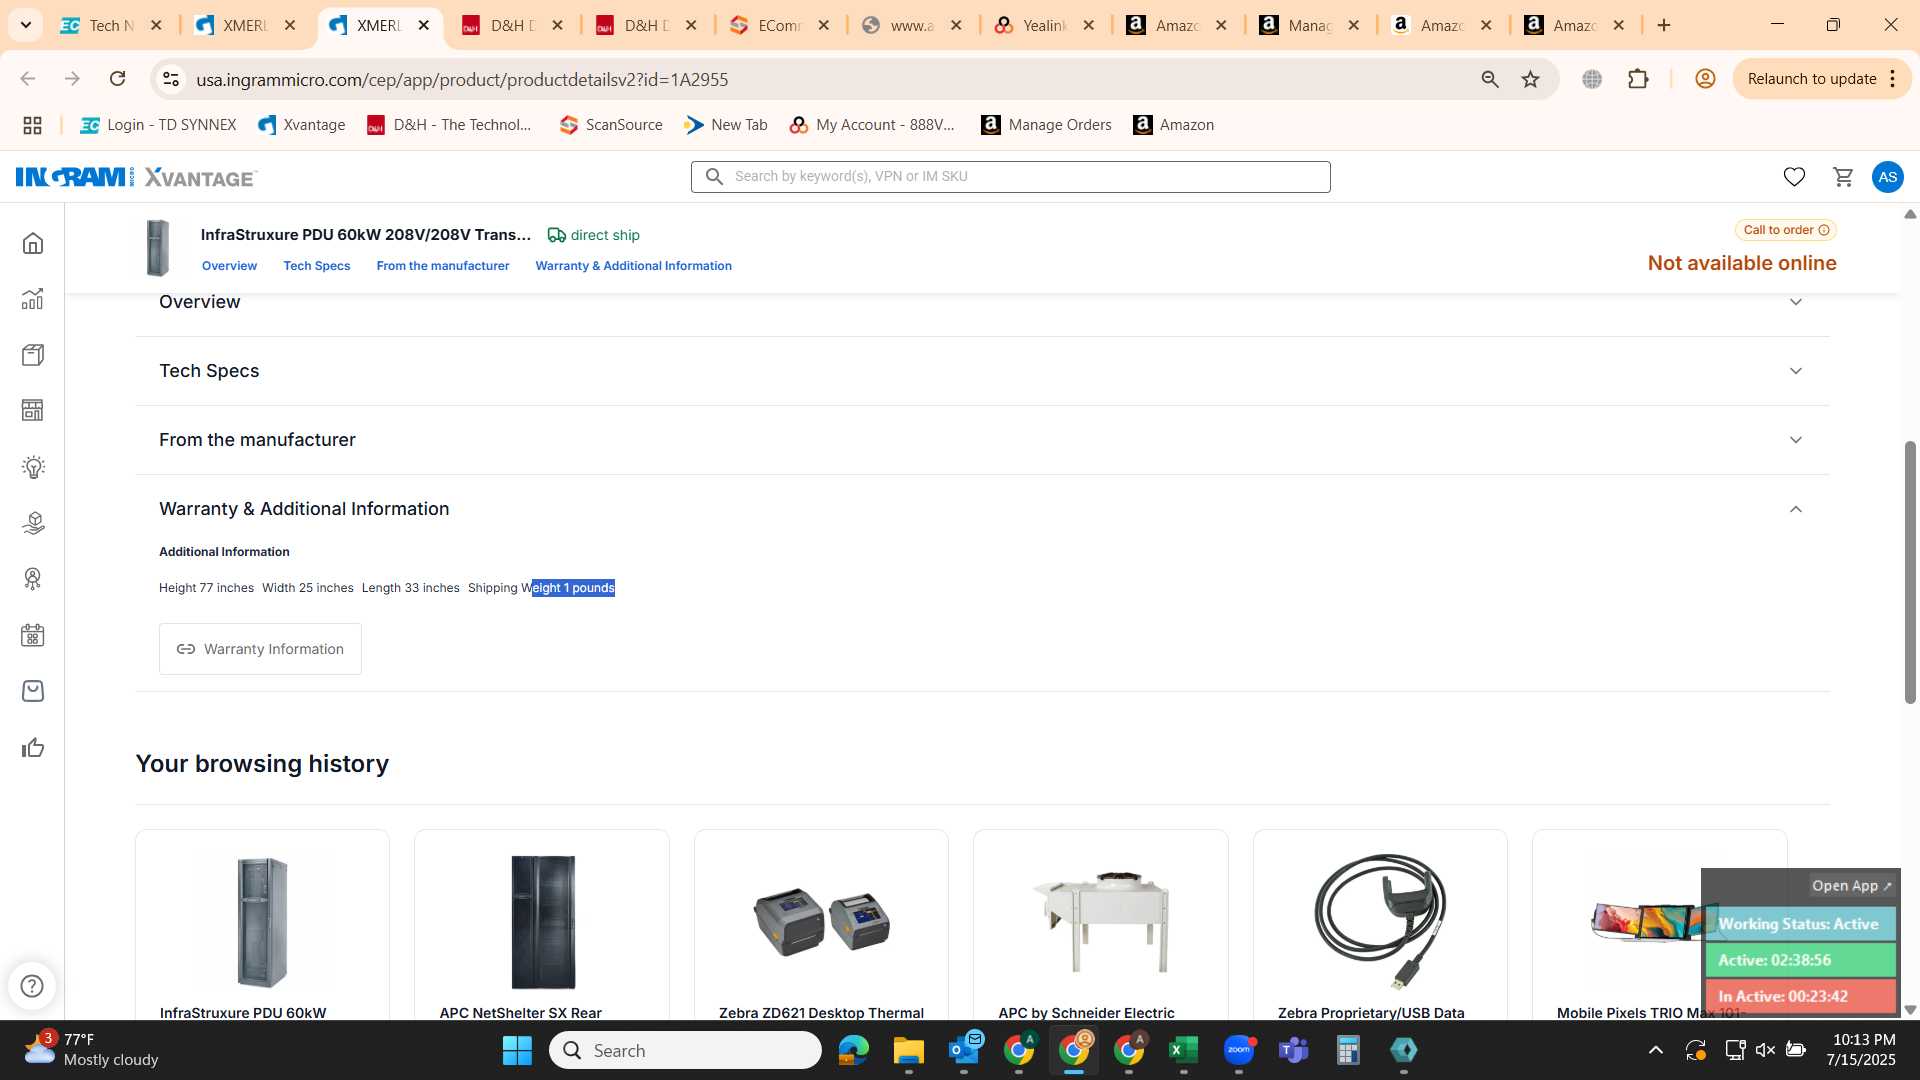Open the storefront icon in sidebar
This screenshot has height=1080, width=1920.
click(x=33, y=411)
